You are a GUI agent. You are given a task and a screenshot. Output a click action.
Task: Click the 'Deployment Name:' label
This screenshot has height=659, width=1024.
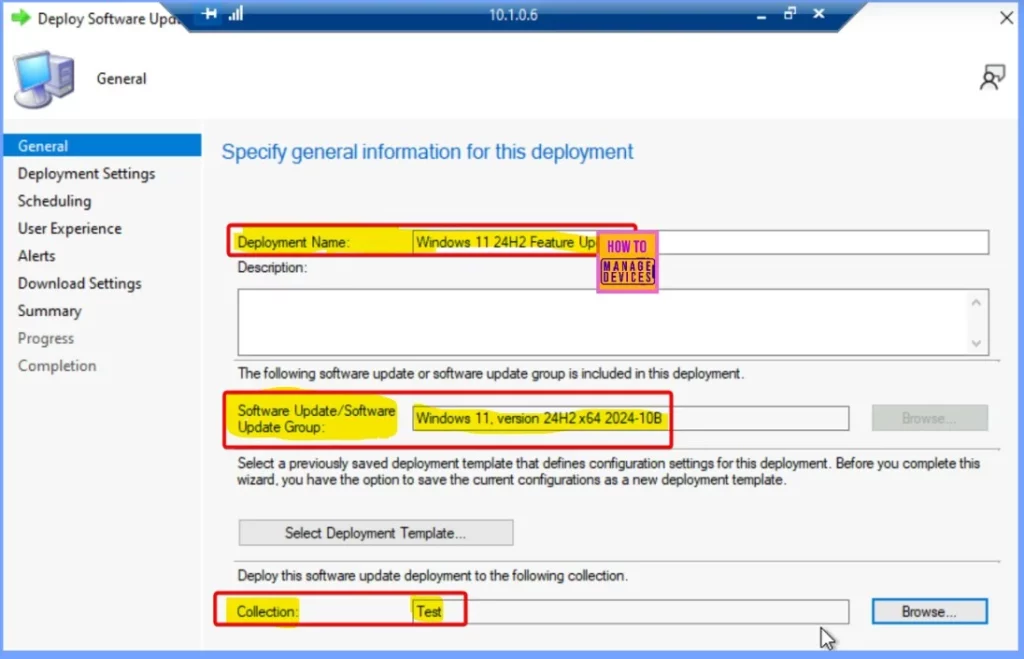pyautogui.click(x=293, y=242)
